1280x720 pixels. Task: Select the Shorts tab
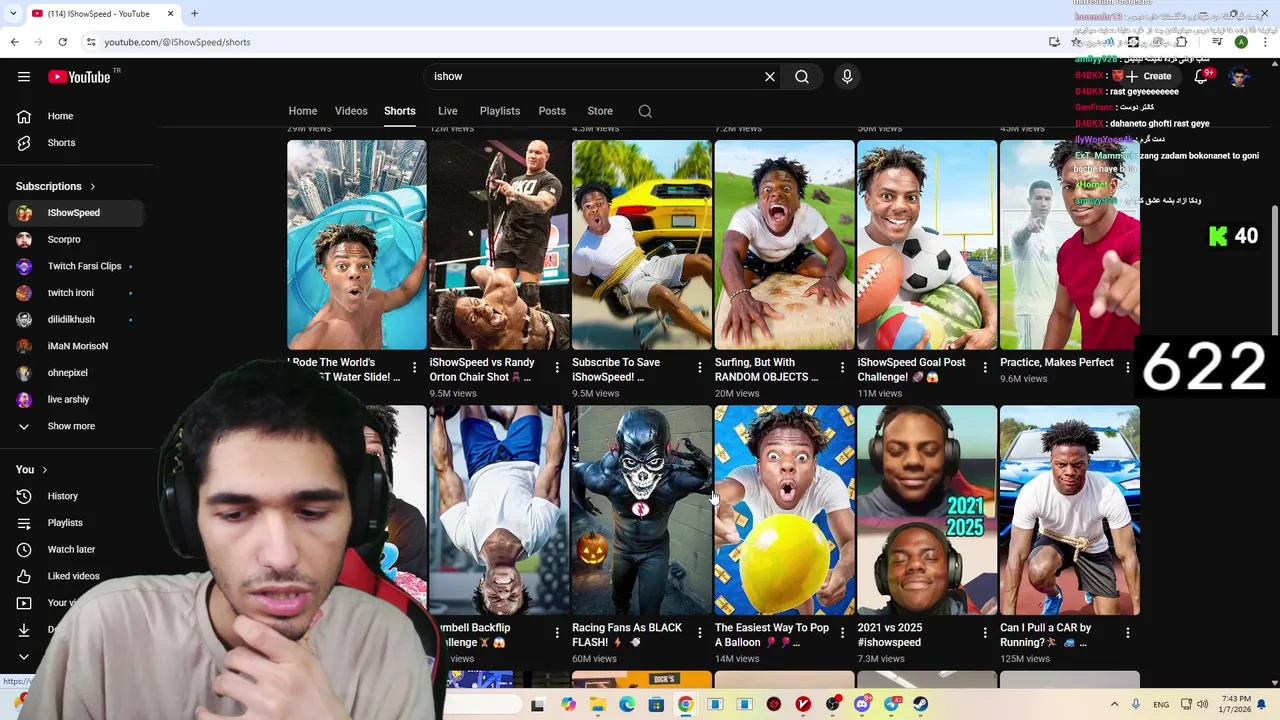tap(400, 111)
